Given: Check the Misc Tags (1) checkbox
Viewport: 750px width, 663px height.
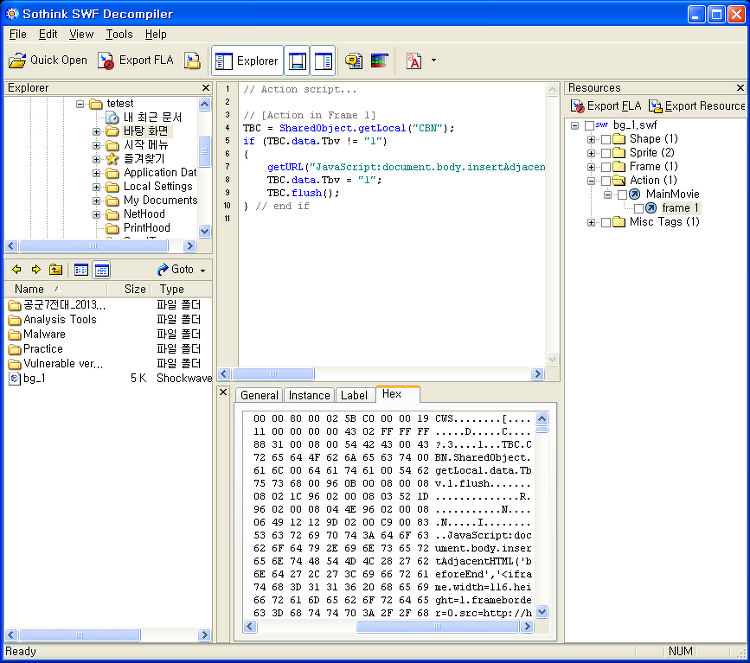Looking at the screenshot, I should coord(606,223).
